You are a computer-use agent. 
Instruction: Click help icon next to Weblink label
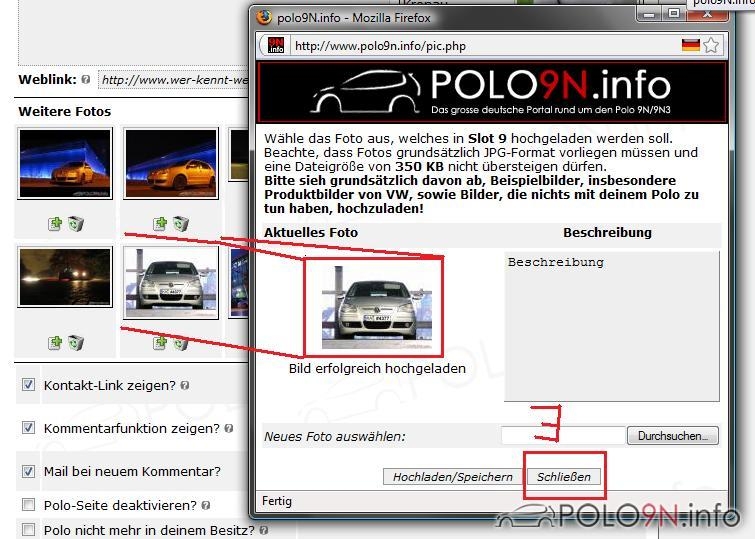pos(86,79)
